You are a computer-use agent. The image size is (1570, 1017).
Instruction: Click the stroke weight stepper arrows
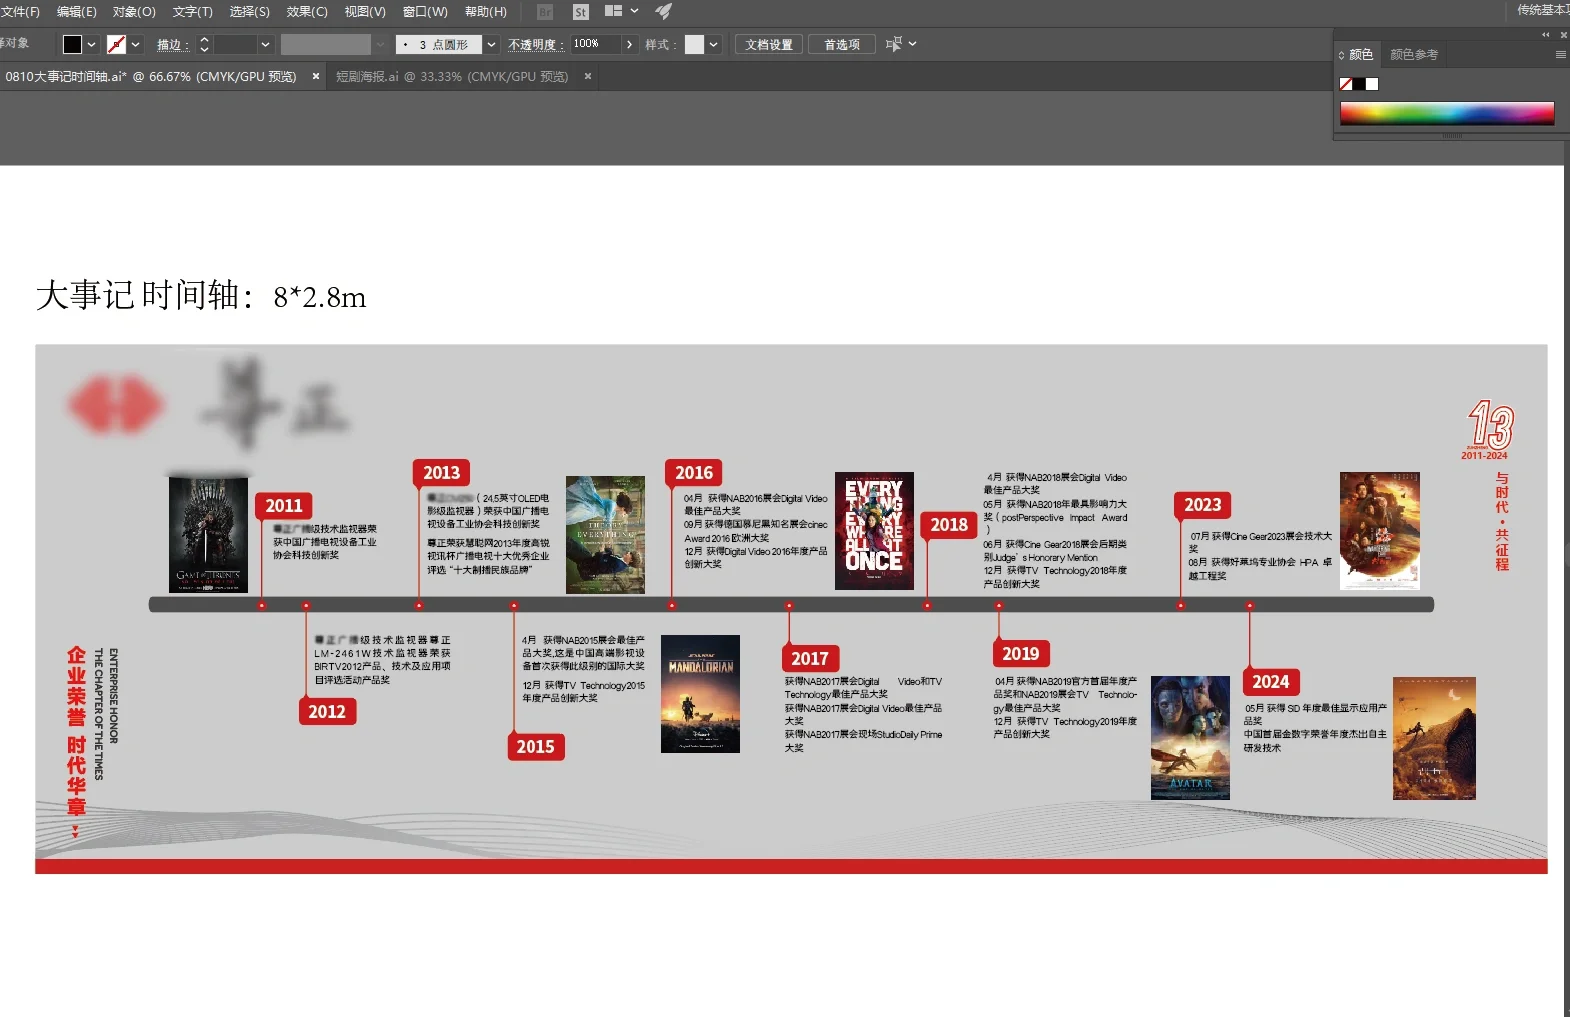coord(204,44)
